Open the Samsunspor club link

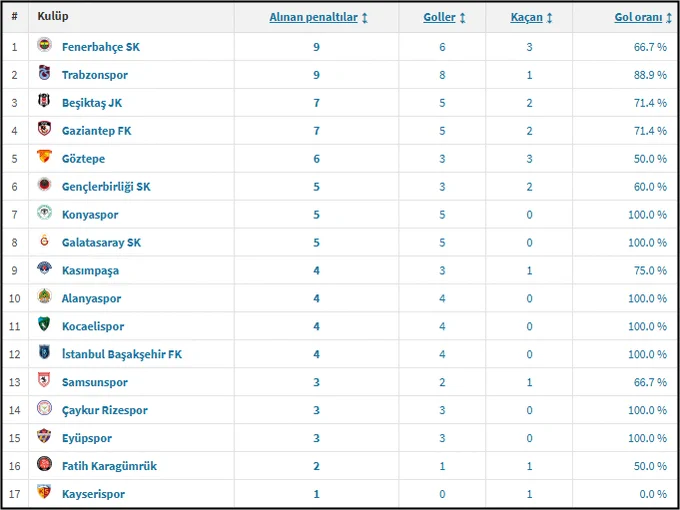point(95,382)
